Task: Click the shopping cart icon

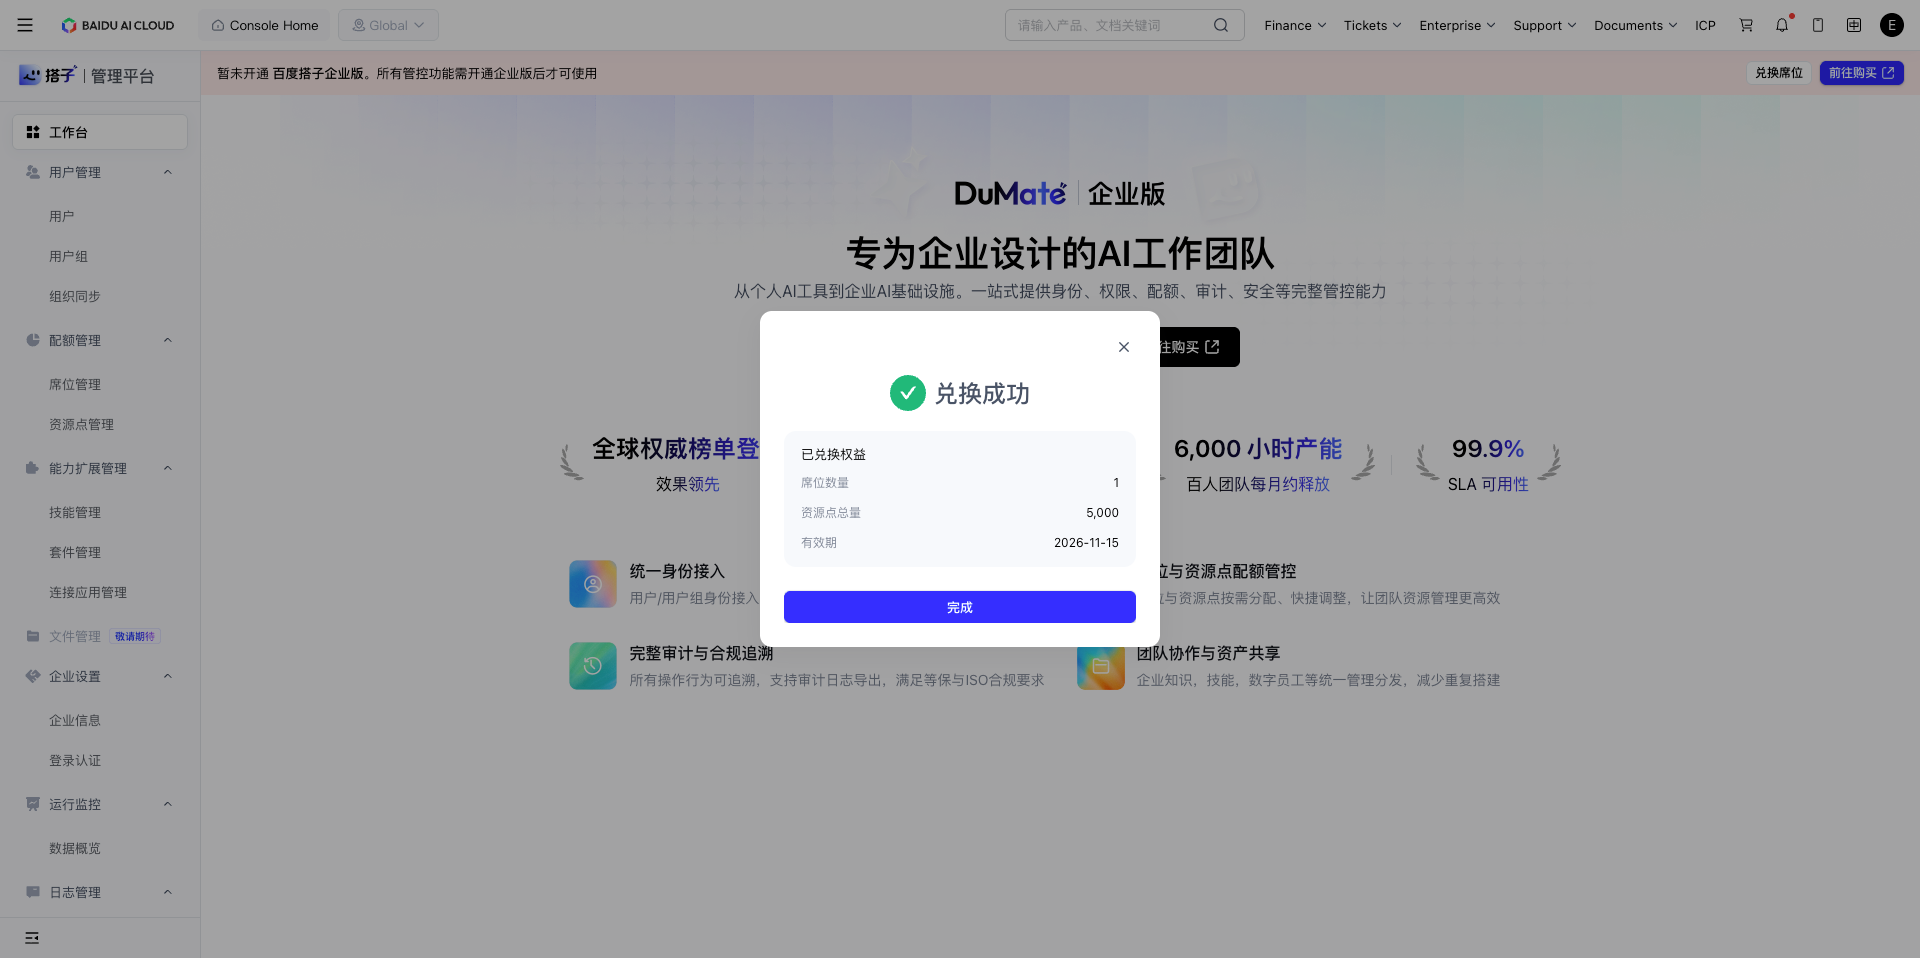Action: click(x=1746, y=25)
